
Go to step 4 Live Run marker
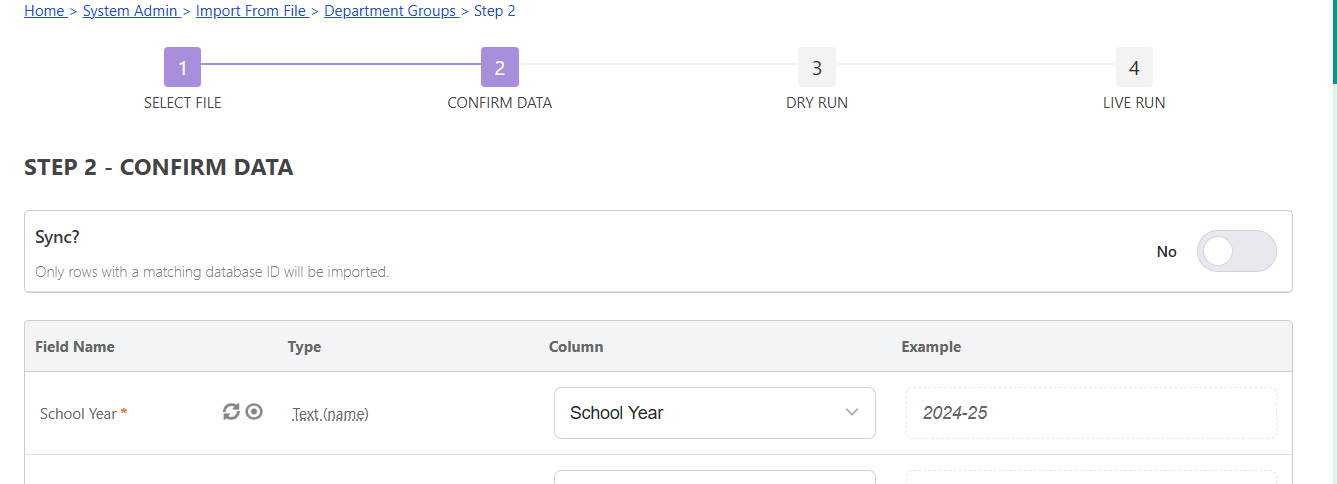coord(1134,67)
